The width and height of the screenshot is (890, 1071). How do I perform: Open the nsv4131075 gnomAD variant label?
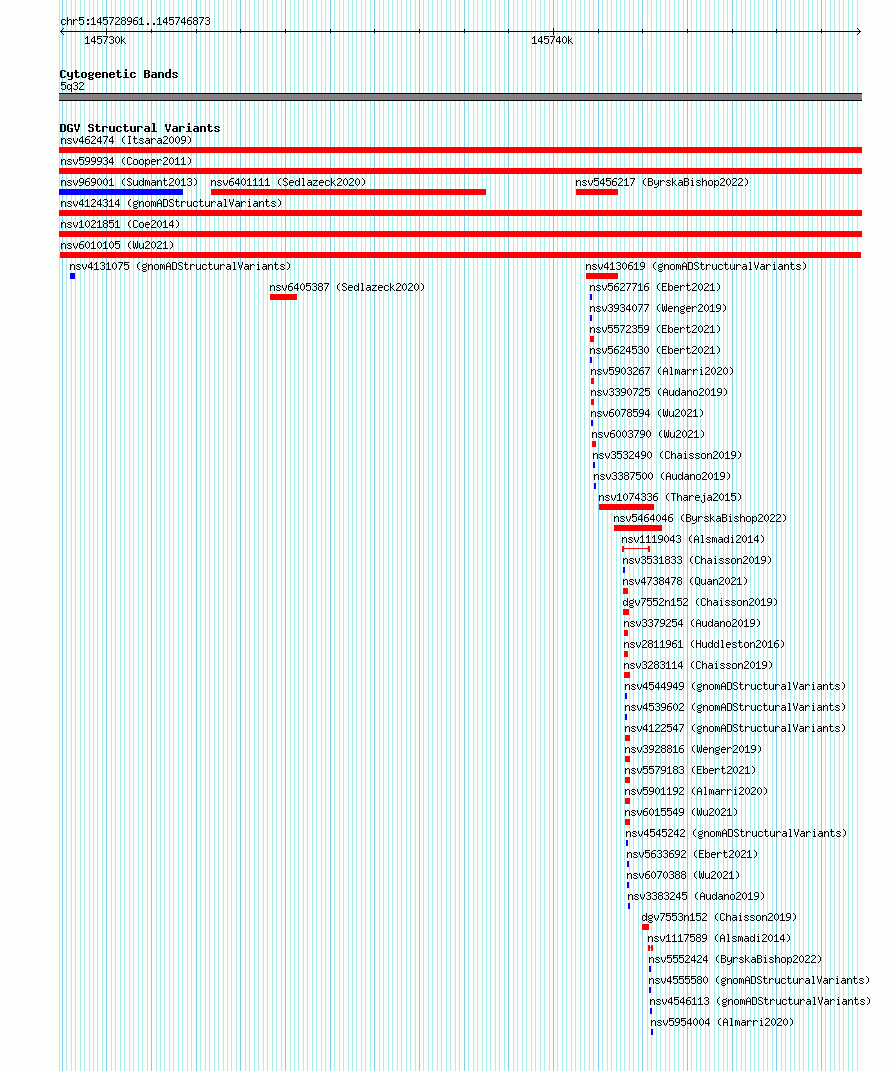180,266
